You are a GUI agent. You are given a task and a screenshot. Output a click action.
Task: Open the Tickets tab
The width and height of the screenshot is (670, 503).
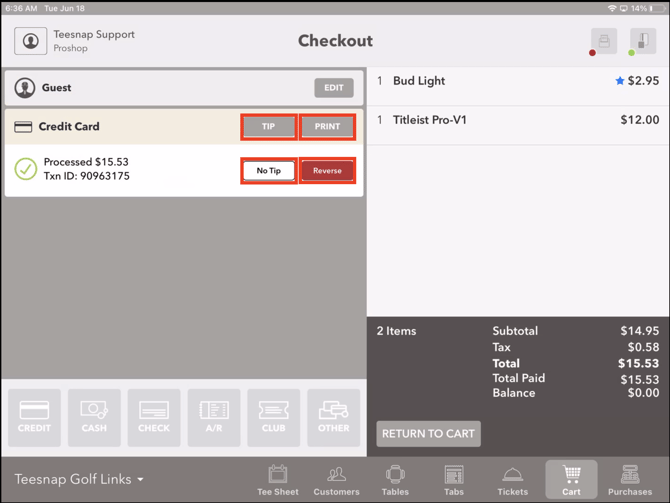[512, 480]
